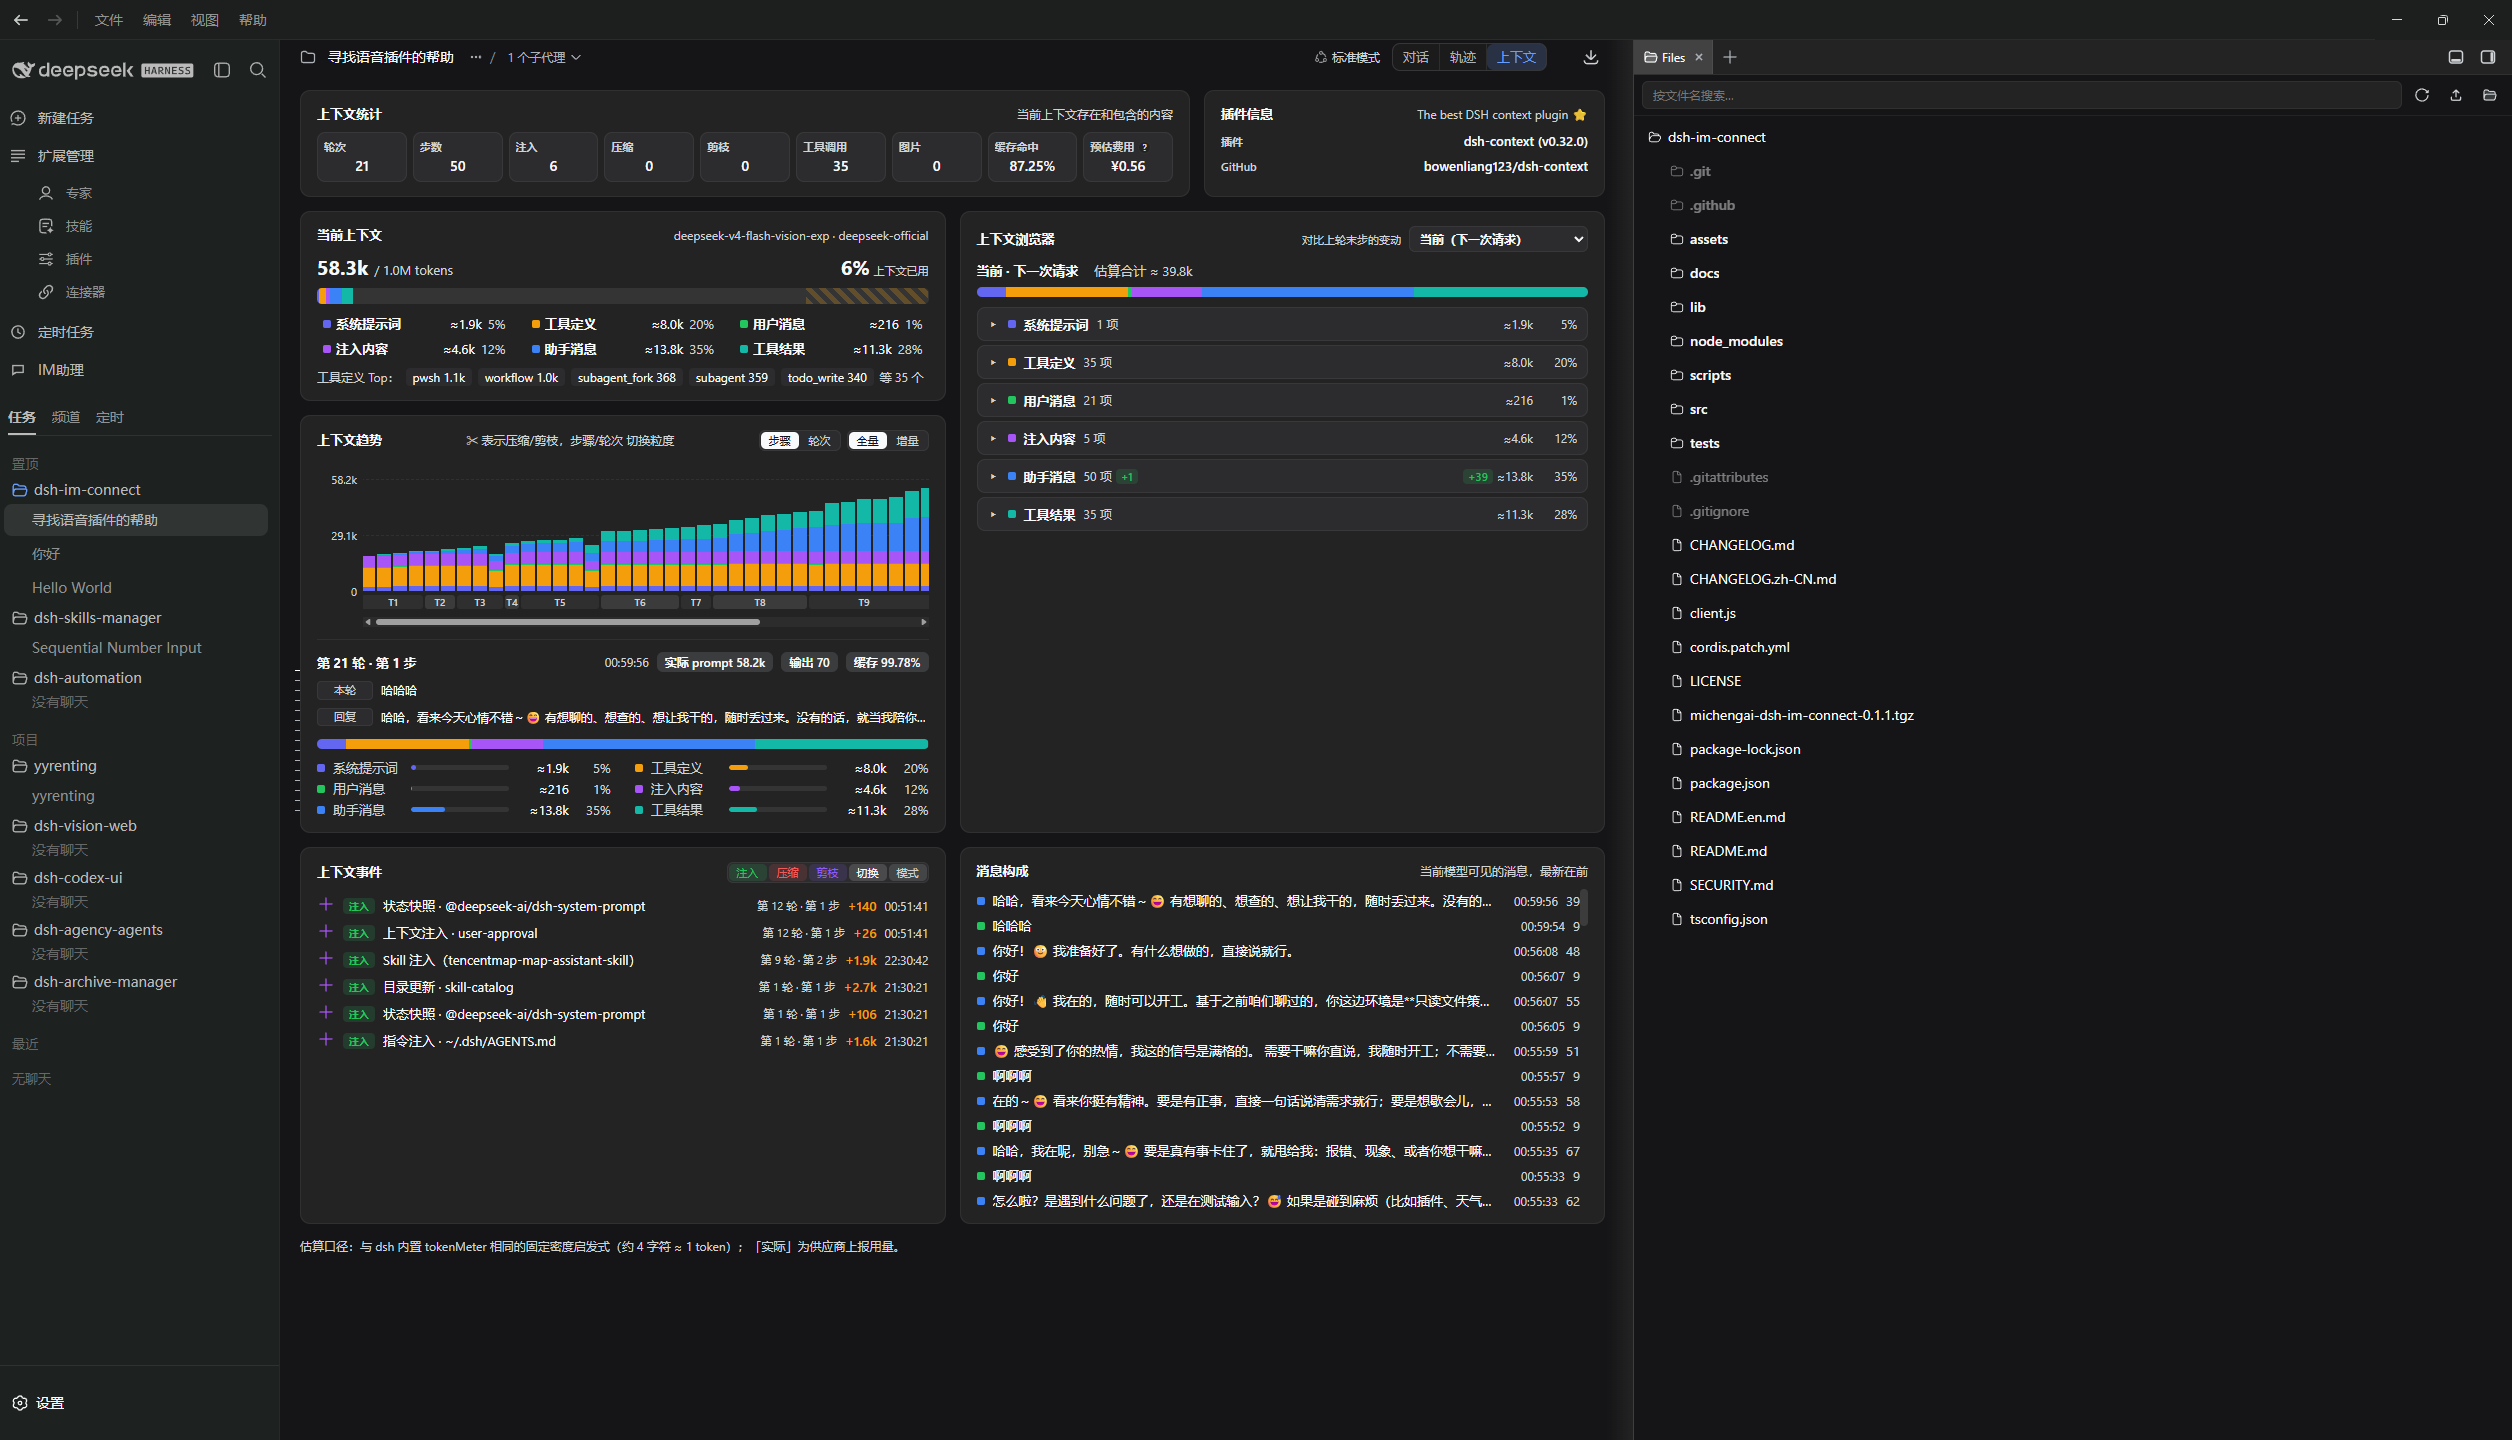Expand the 系统提示词 row in context browser
The height and width of the screenshot is (1440, 2512).
1282,325
